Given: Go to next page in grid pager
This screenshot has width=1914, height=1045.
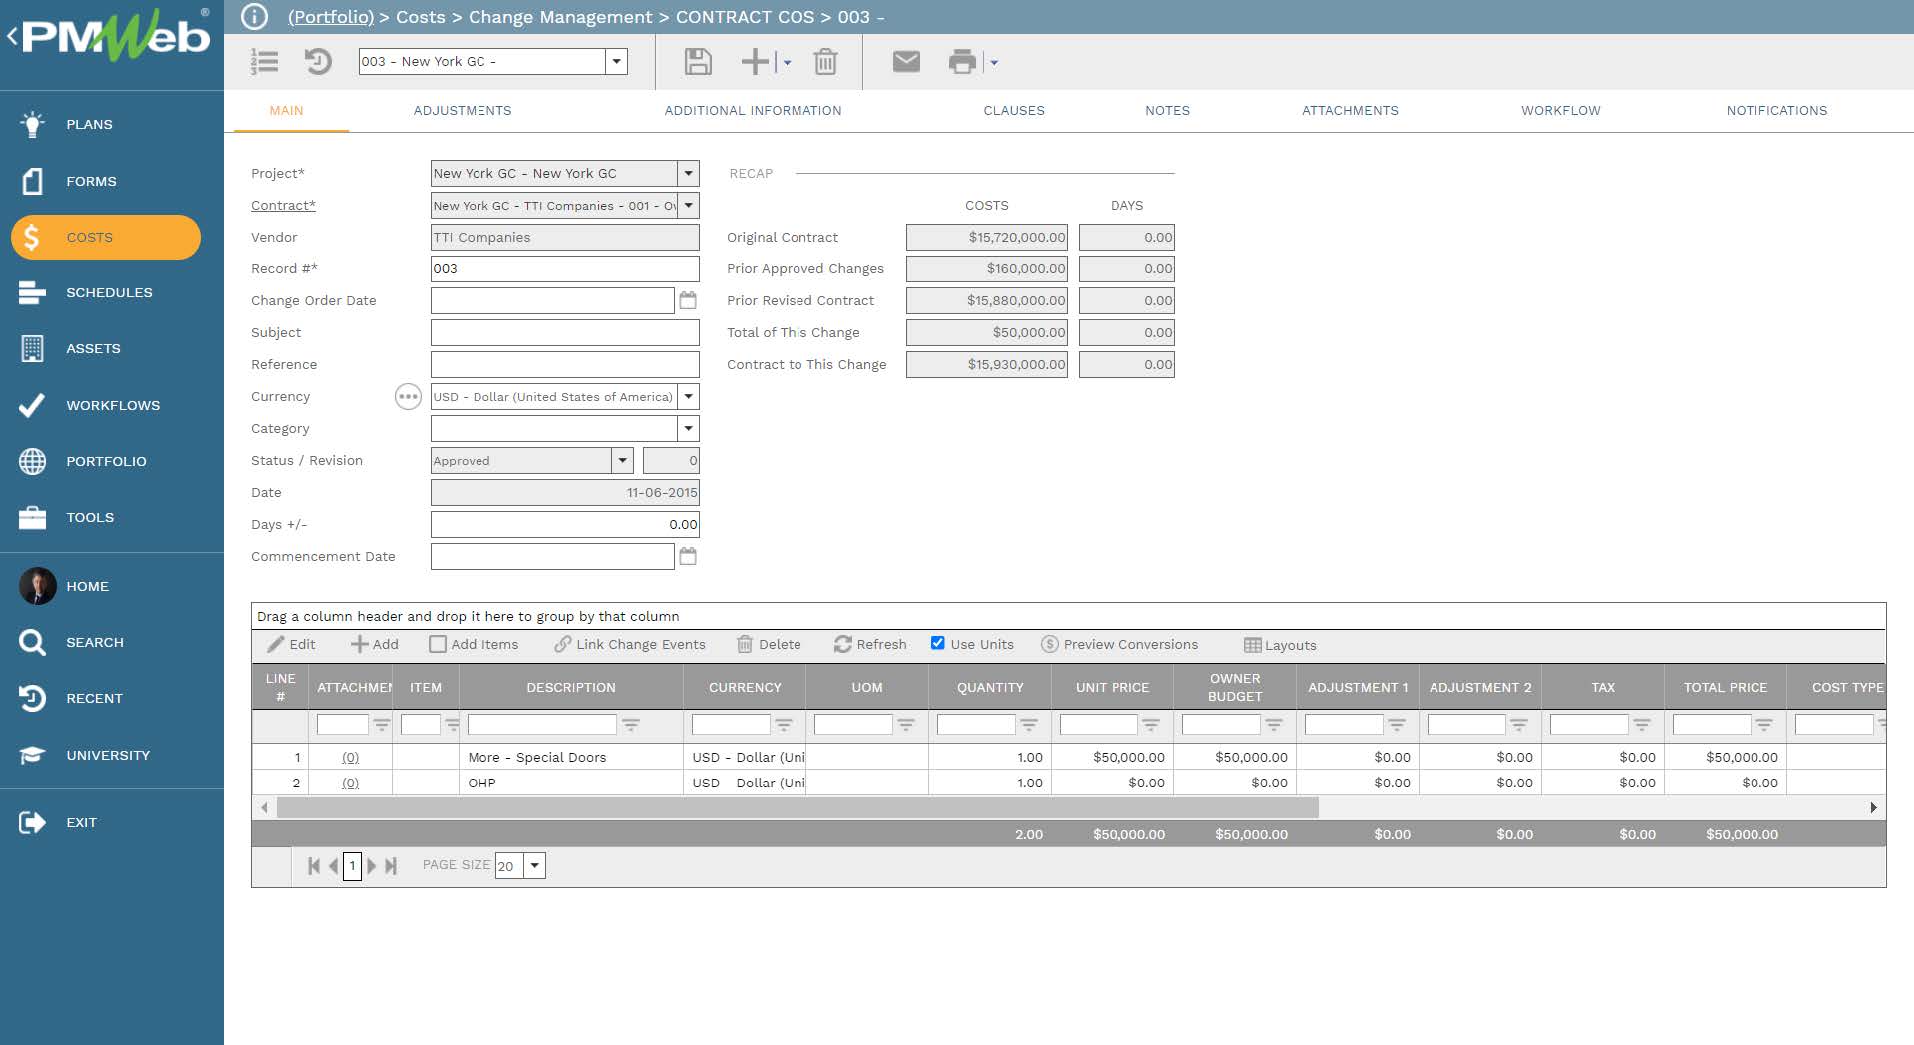Looking at the screenshot, I should tap(372, 866).
